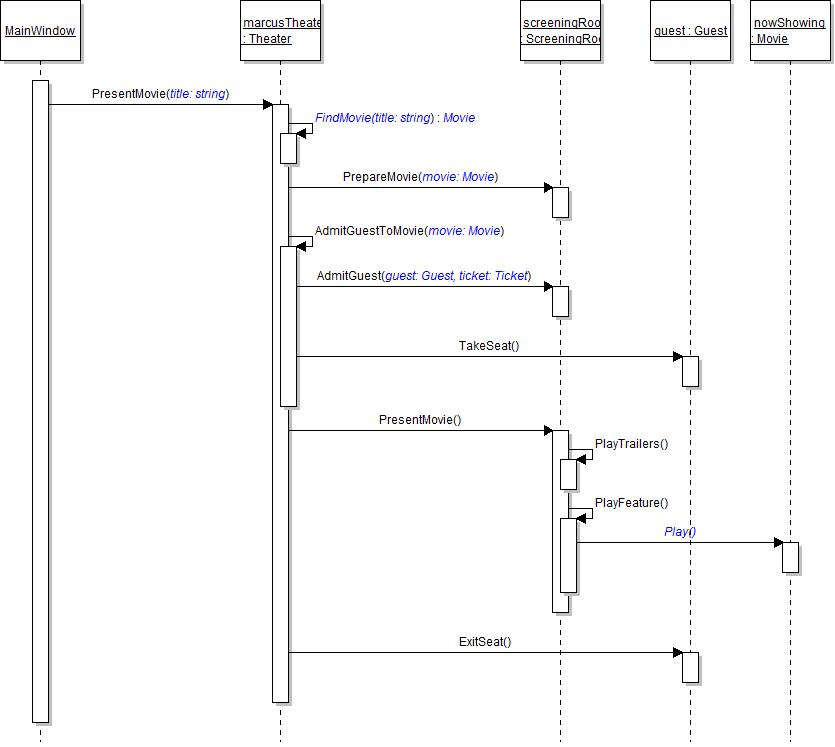
Task: Click the guest activation box under TakeSeat()
Action: pyautogui.click(x=690, y=371)
